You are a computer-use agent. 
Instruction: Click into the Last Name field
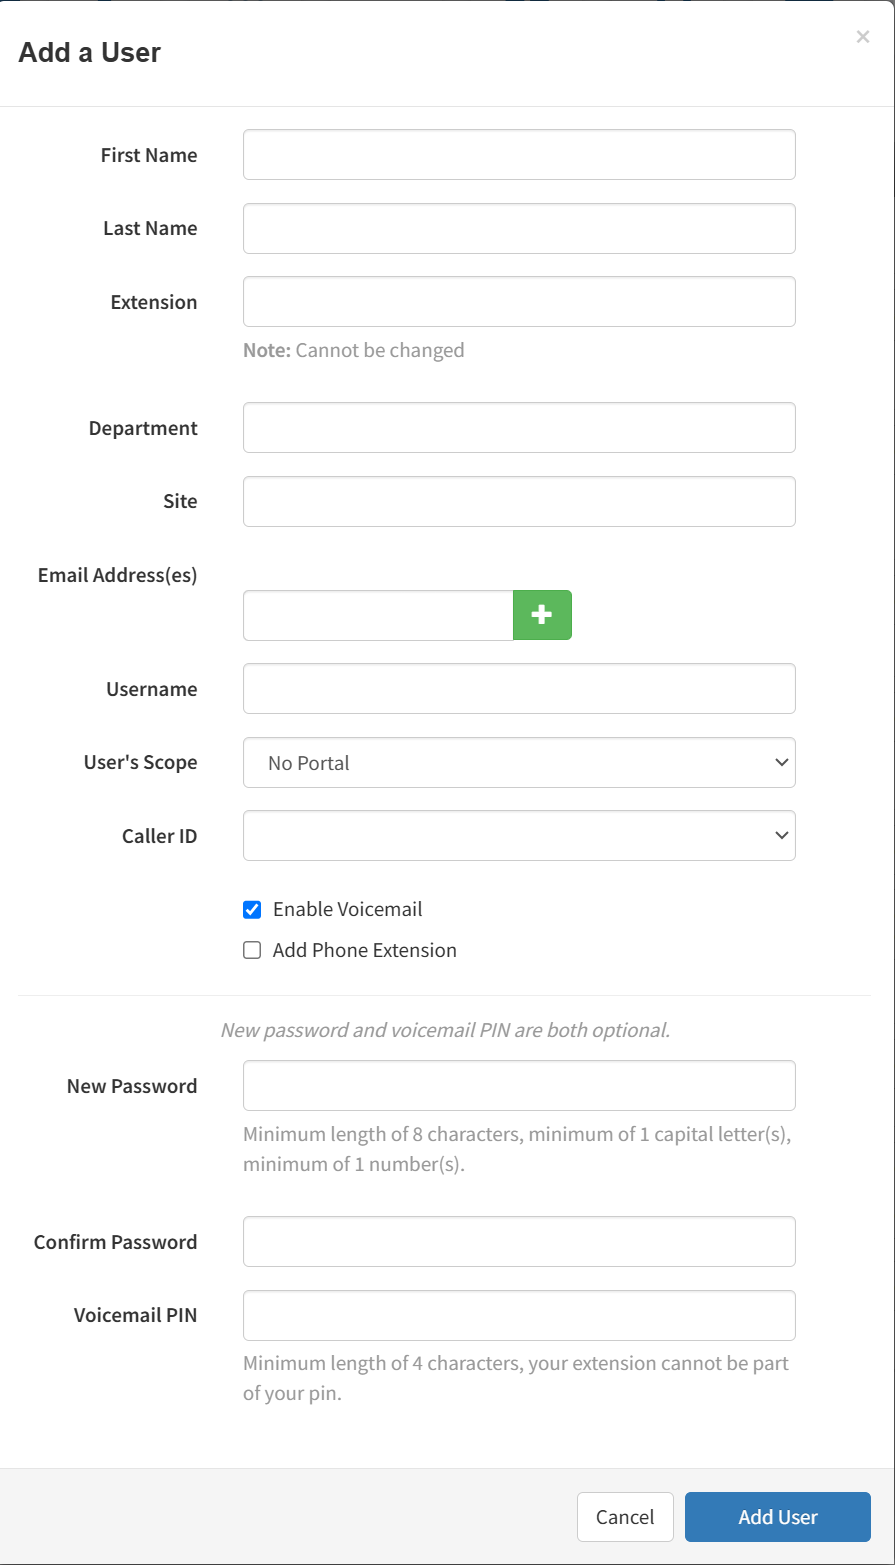[x=519, y=229]
